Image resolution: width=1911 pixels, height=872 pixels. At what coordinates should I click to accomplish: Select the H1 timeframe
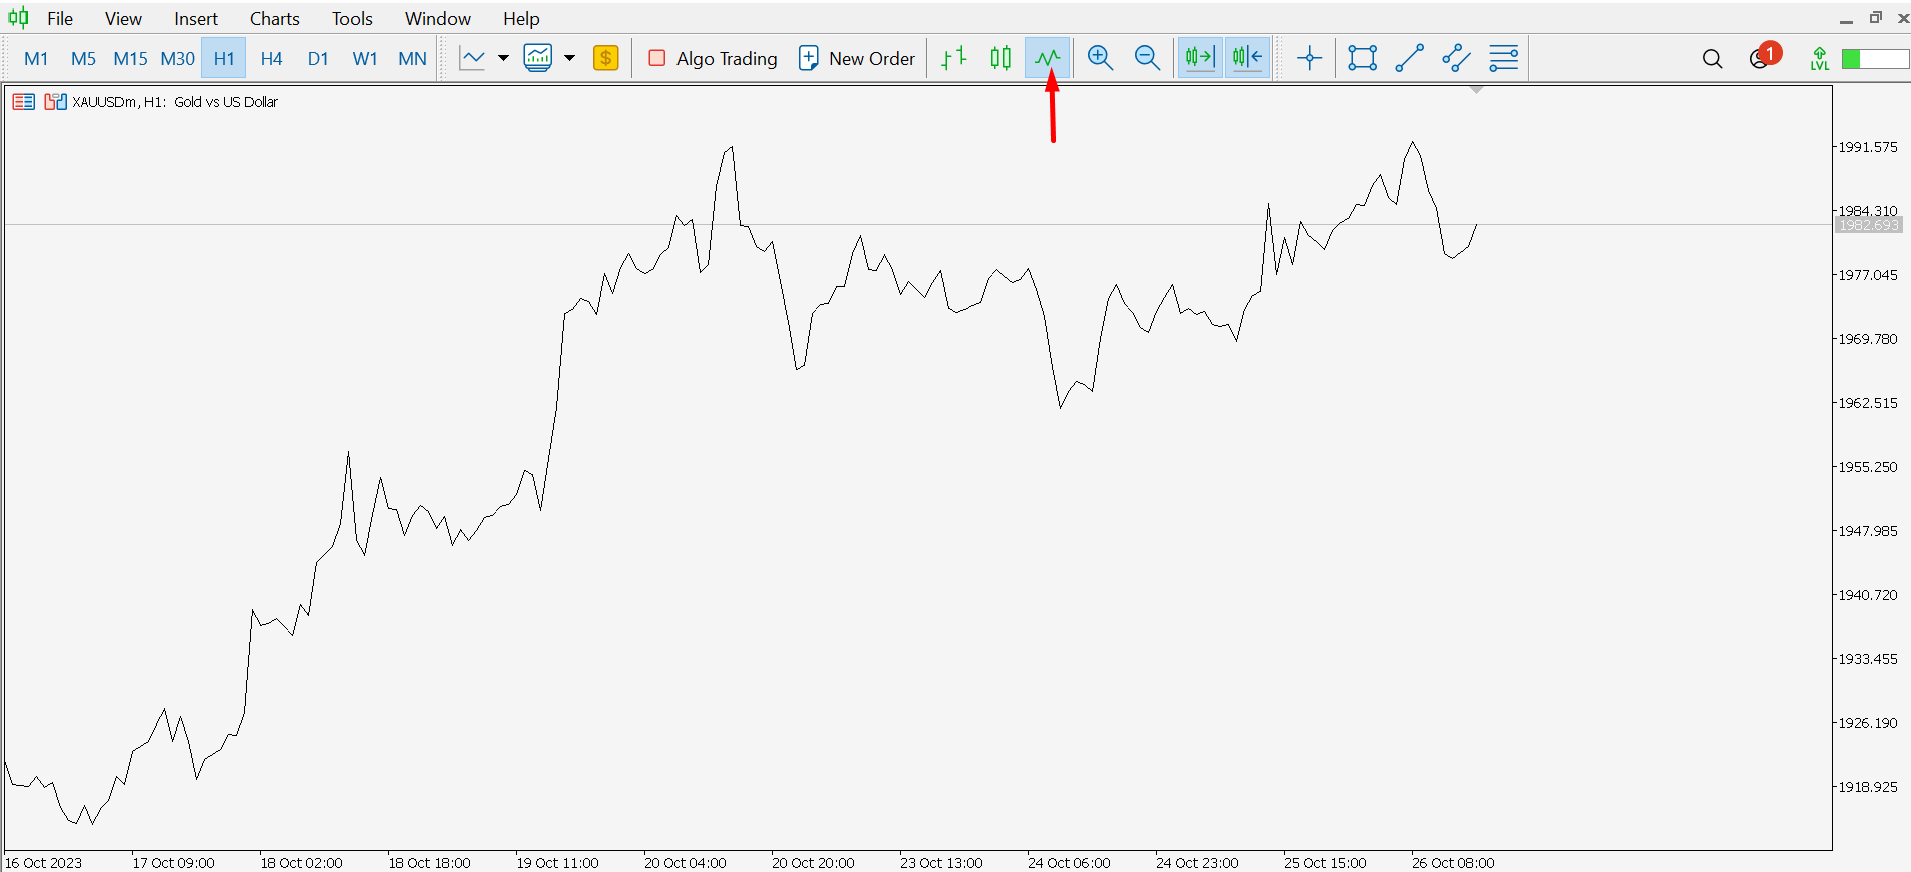(x=224, y=58)
